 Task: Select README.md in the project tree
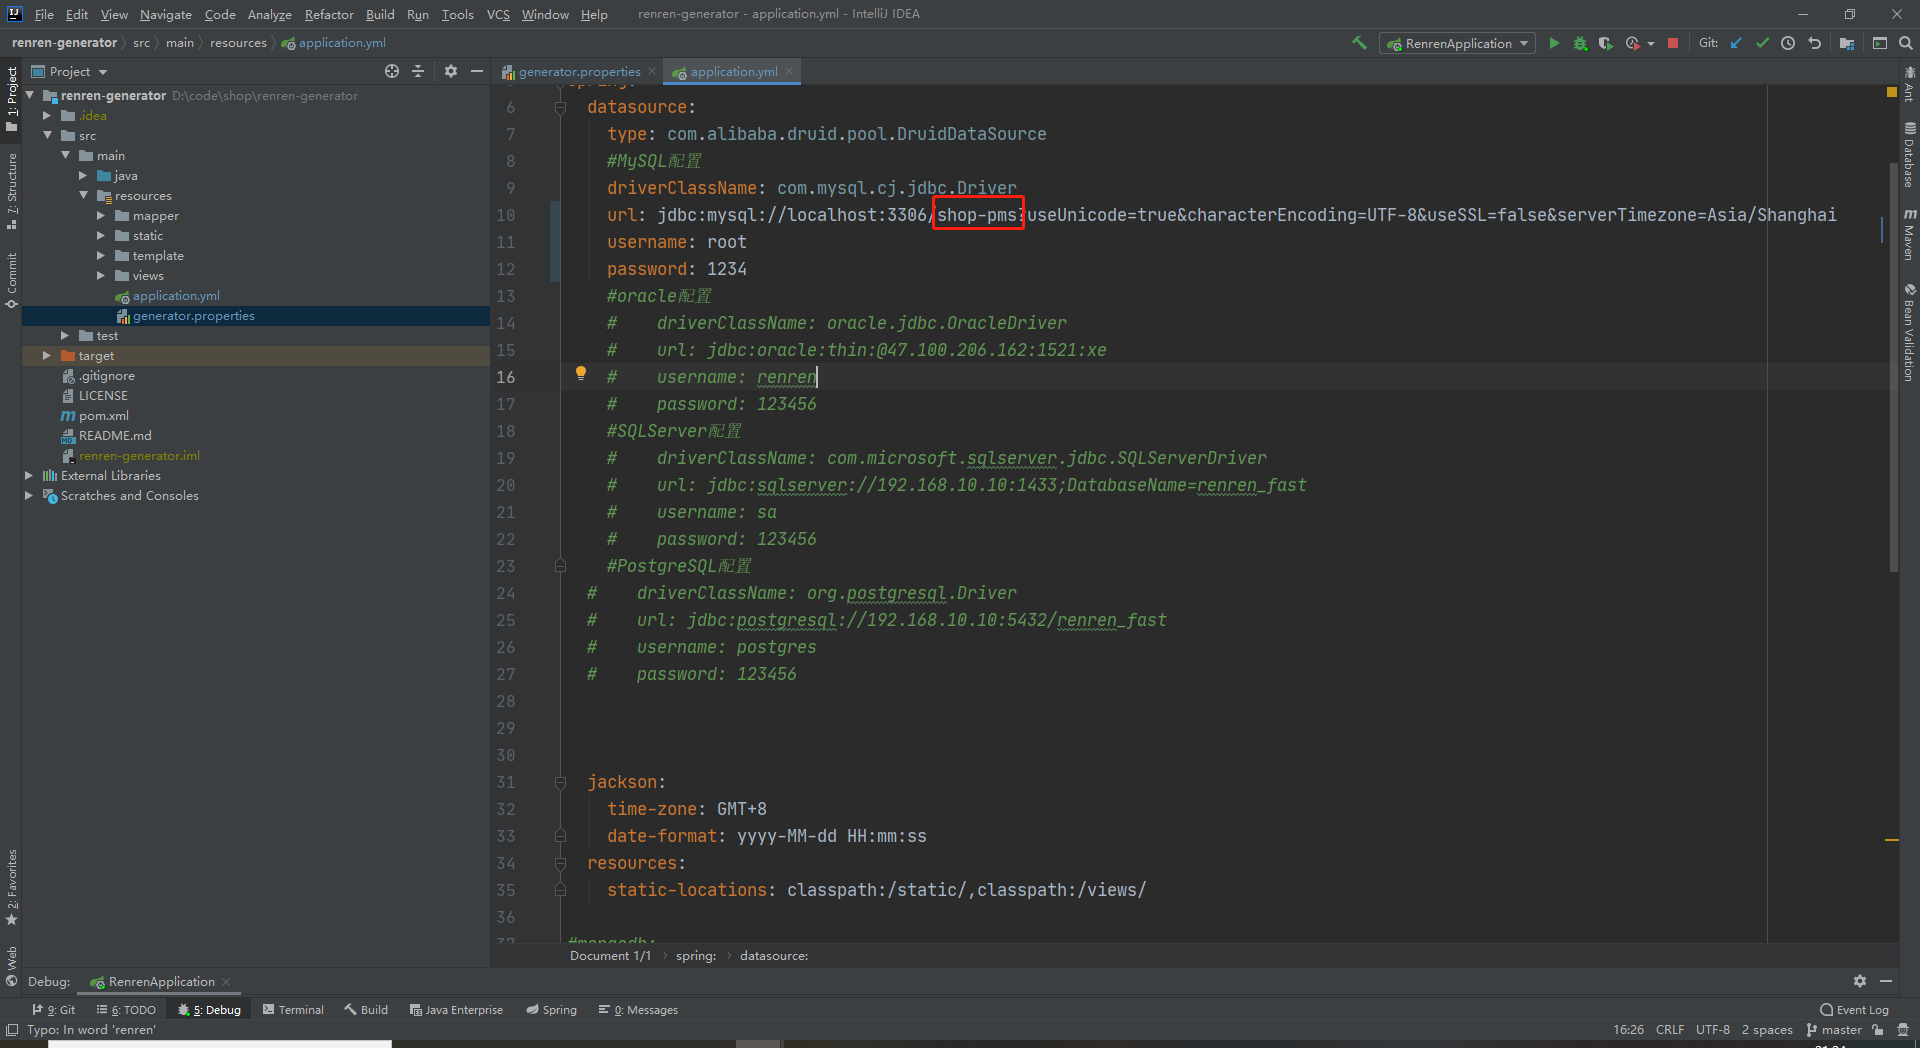click(x=115, y=436)
